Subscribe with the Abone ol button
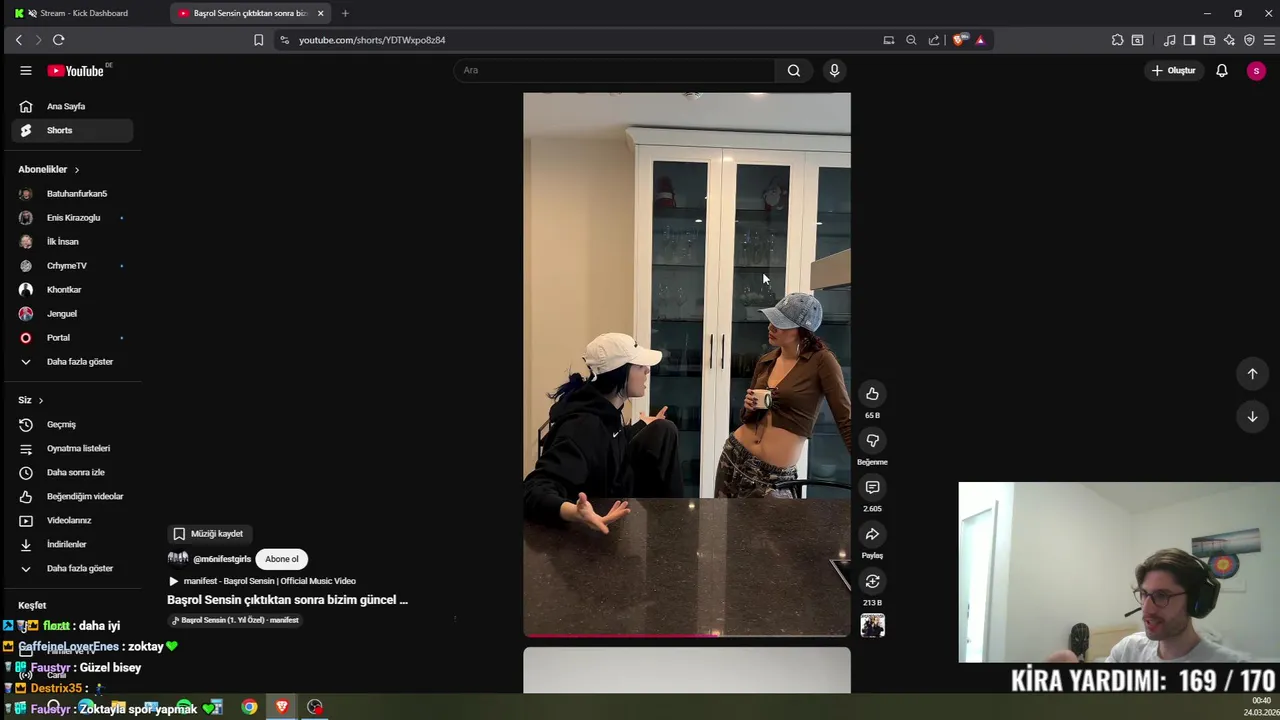This screenshot has height=720, width=1280. (x=282, y=559)
